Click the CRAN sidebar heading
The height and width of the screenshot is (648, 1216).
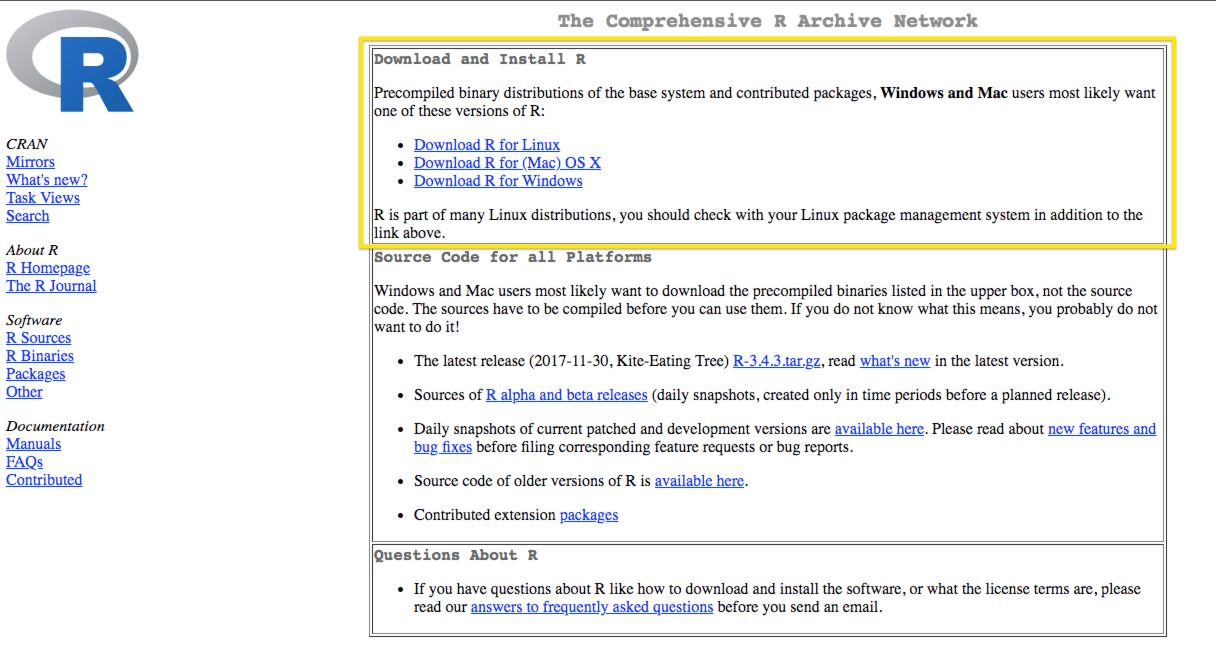pos(27,144)
